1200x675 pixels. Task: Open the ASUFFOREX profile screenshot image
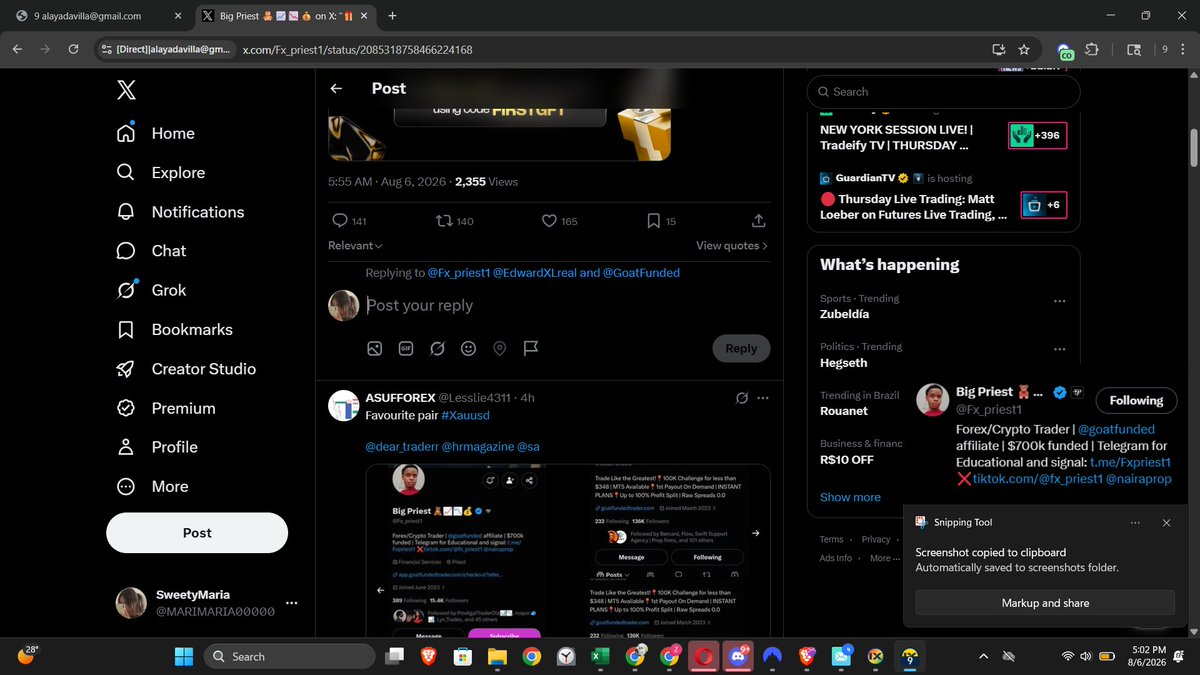click(x=567, y=550)
